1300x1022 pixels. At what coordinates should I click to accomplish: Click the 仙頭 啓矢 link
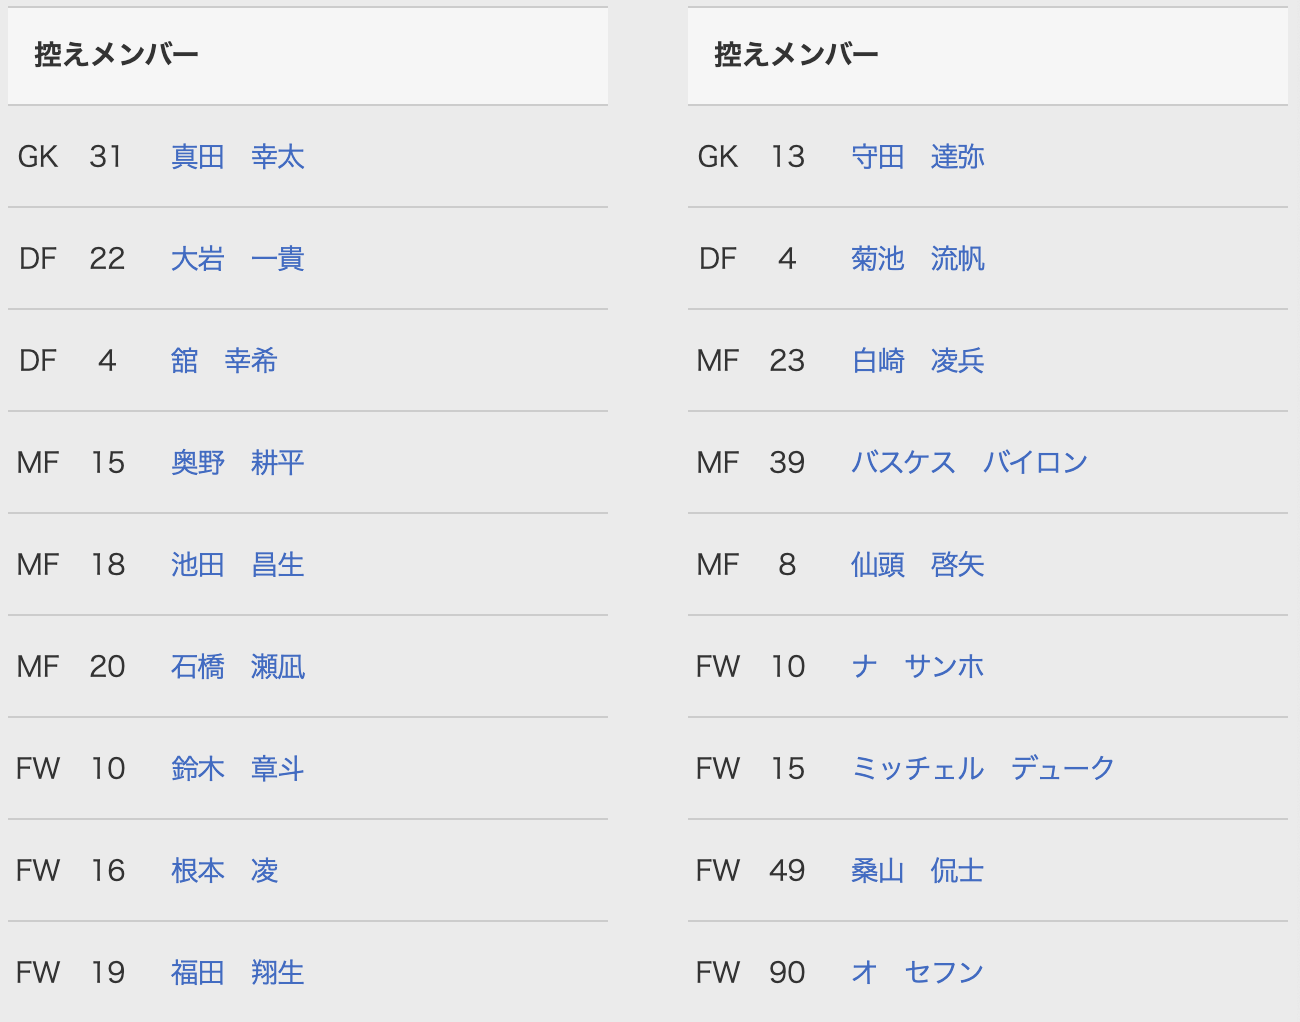click(x=918, y=565)
